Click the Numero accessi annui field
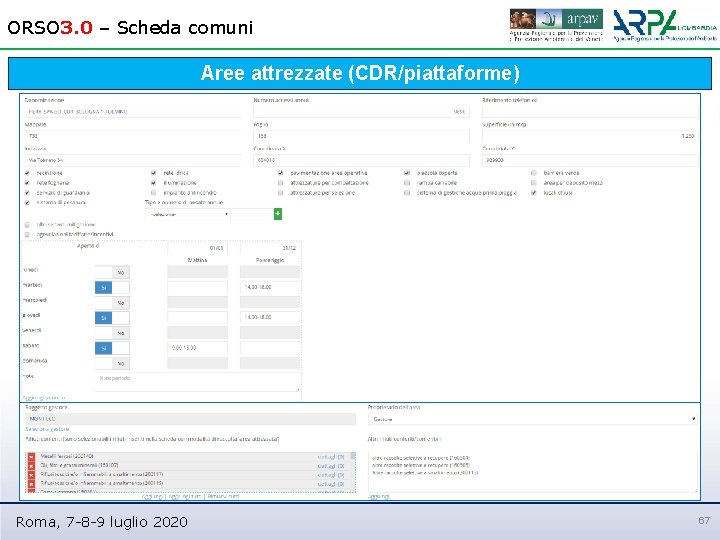720x540 pixels. click(361, 112)
